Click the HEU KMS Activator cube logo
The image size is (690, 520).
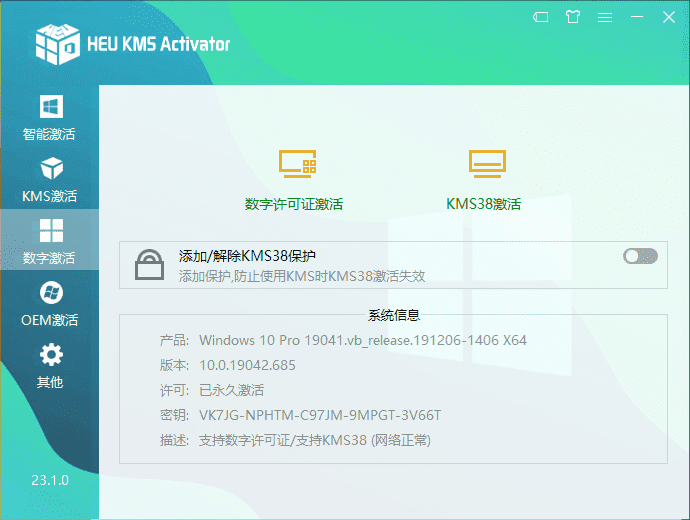coord(58,44)
